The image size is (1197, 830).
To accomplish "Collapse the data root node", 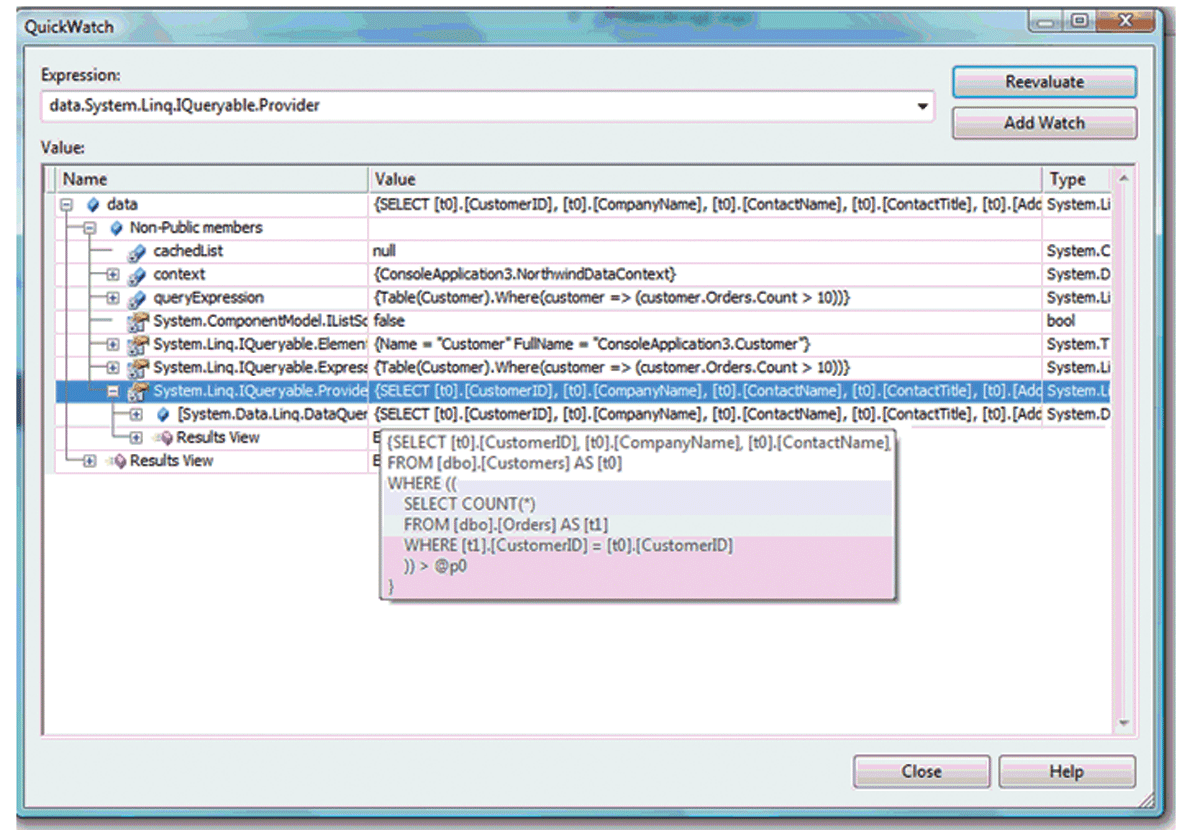I will 67,205.
